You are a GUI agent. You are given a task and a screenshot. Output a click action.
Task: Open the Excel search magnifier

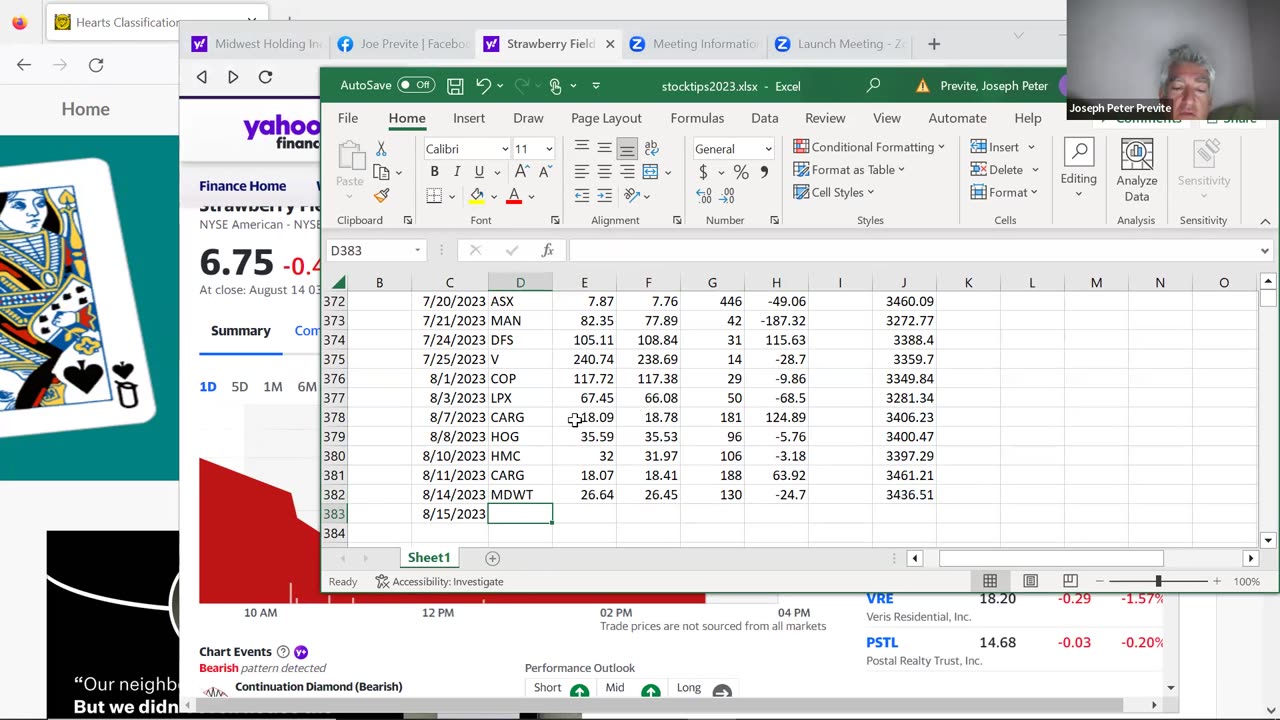pyautogui.click(x=873, y=86)
